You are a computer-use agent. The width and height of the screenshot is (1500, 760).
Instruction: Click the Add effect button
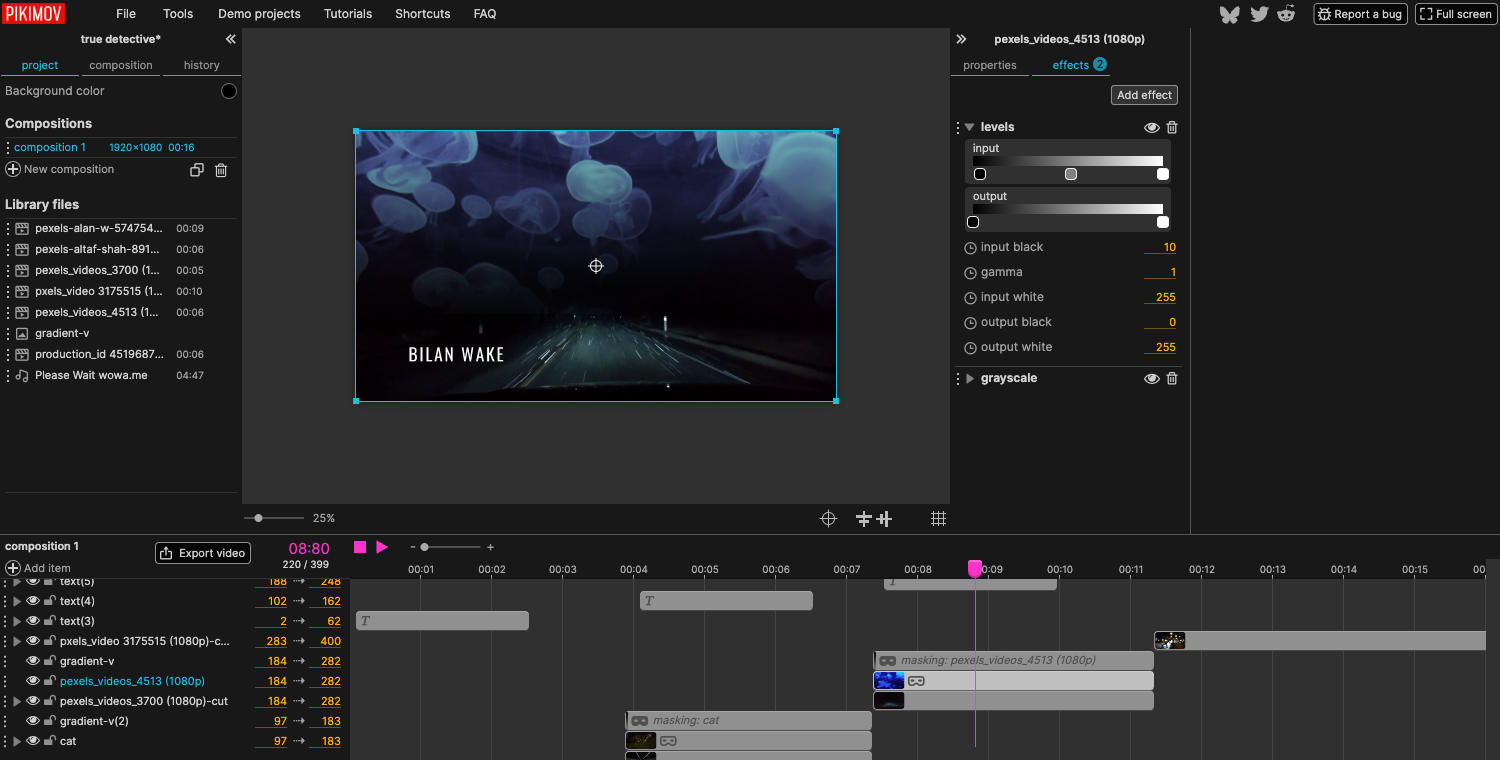pyautogui.click(x=1144, y=95)
